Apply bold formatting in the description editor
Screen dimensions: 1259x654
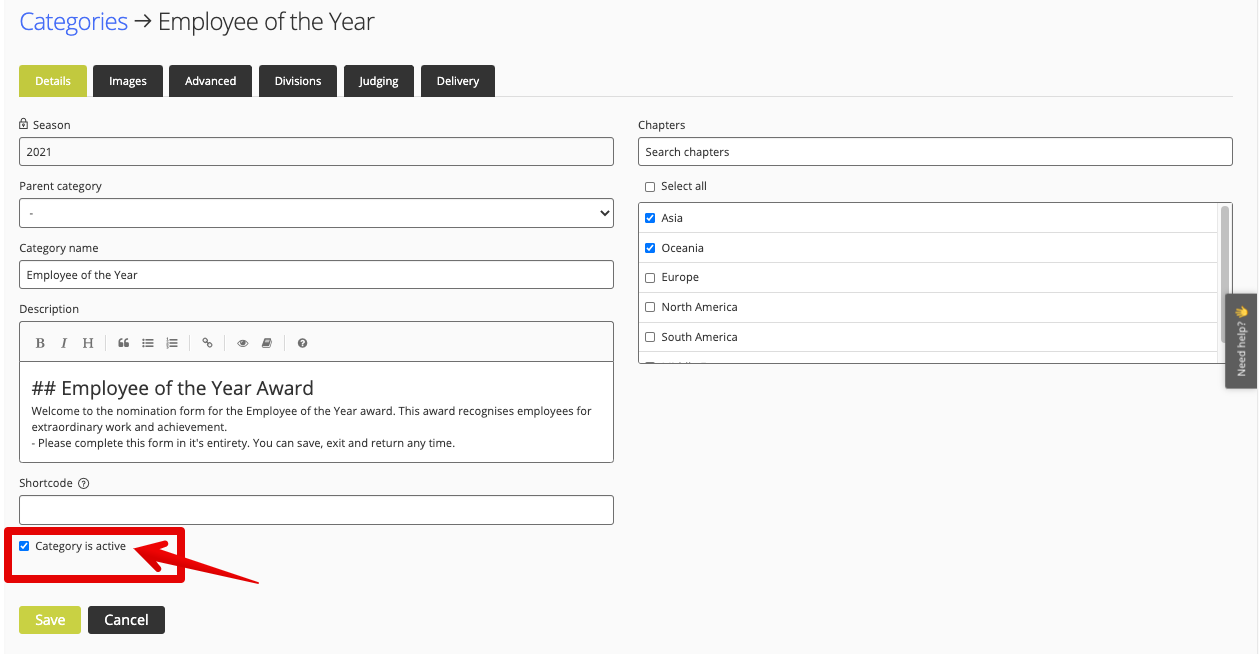point(40,343)
